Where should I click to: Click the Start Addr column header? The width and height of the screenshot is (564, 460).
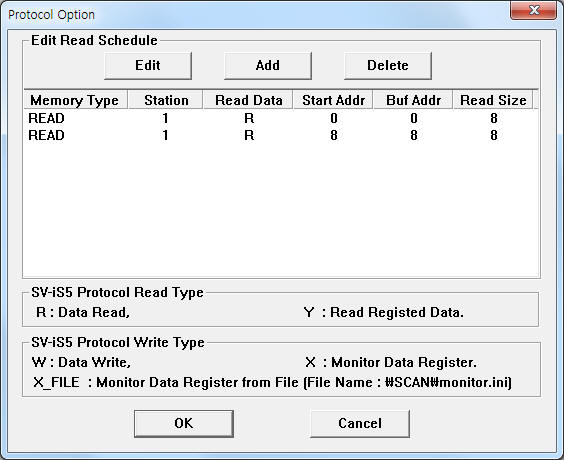coord(333,100)
